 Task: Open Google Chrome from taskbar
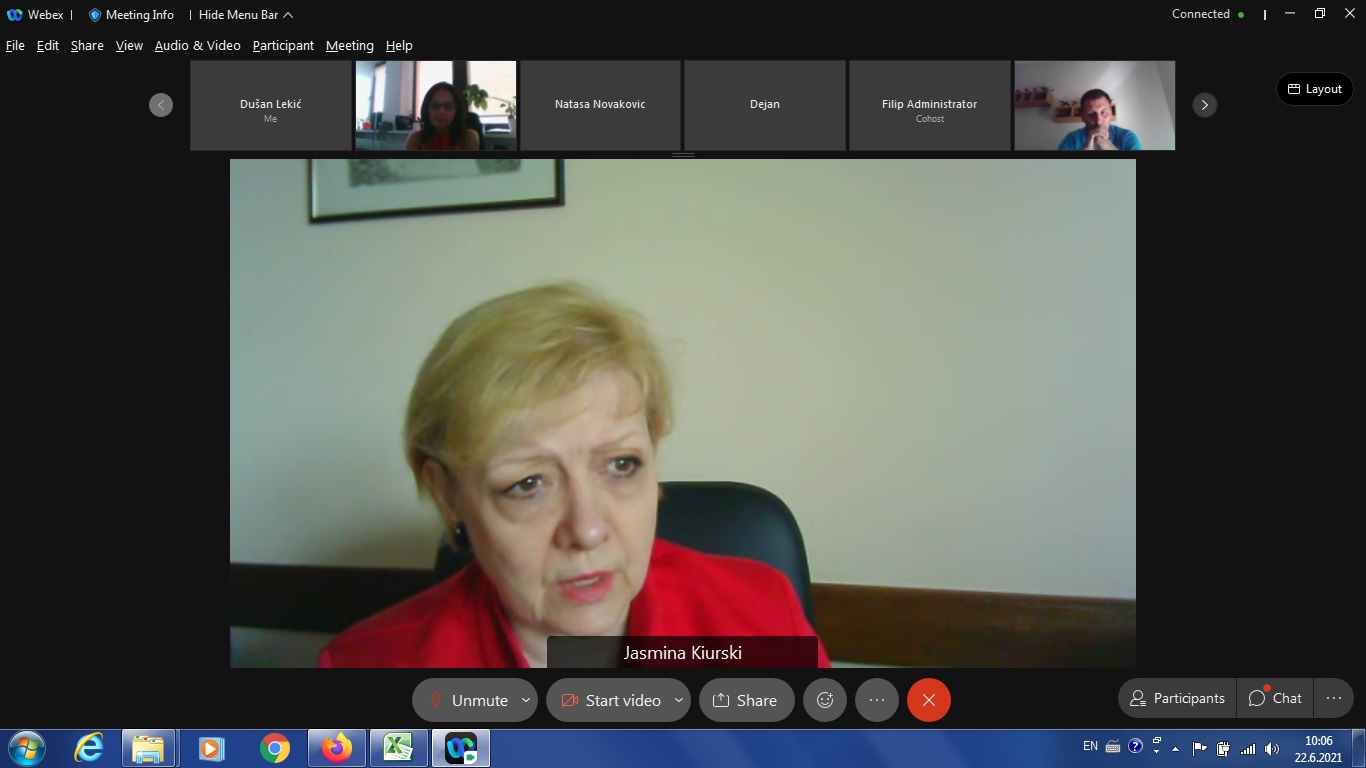[x=274, y=748]
